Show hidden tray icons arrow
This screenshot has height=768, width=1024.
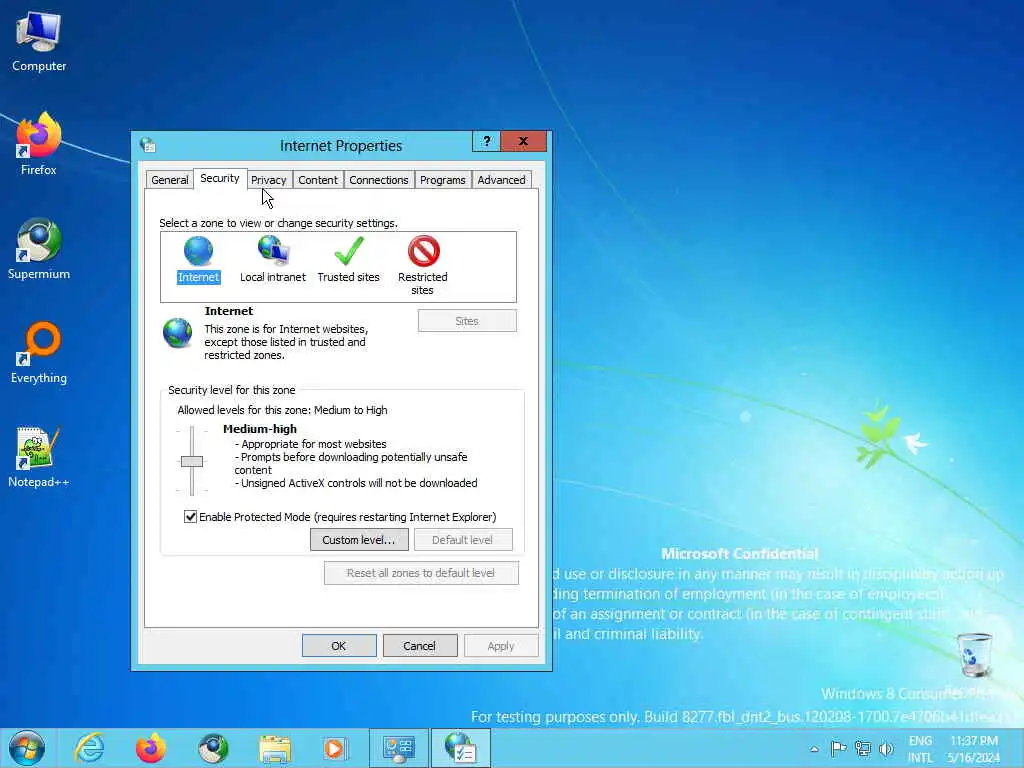(x=814, y=749)
